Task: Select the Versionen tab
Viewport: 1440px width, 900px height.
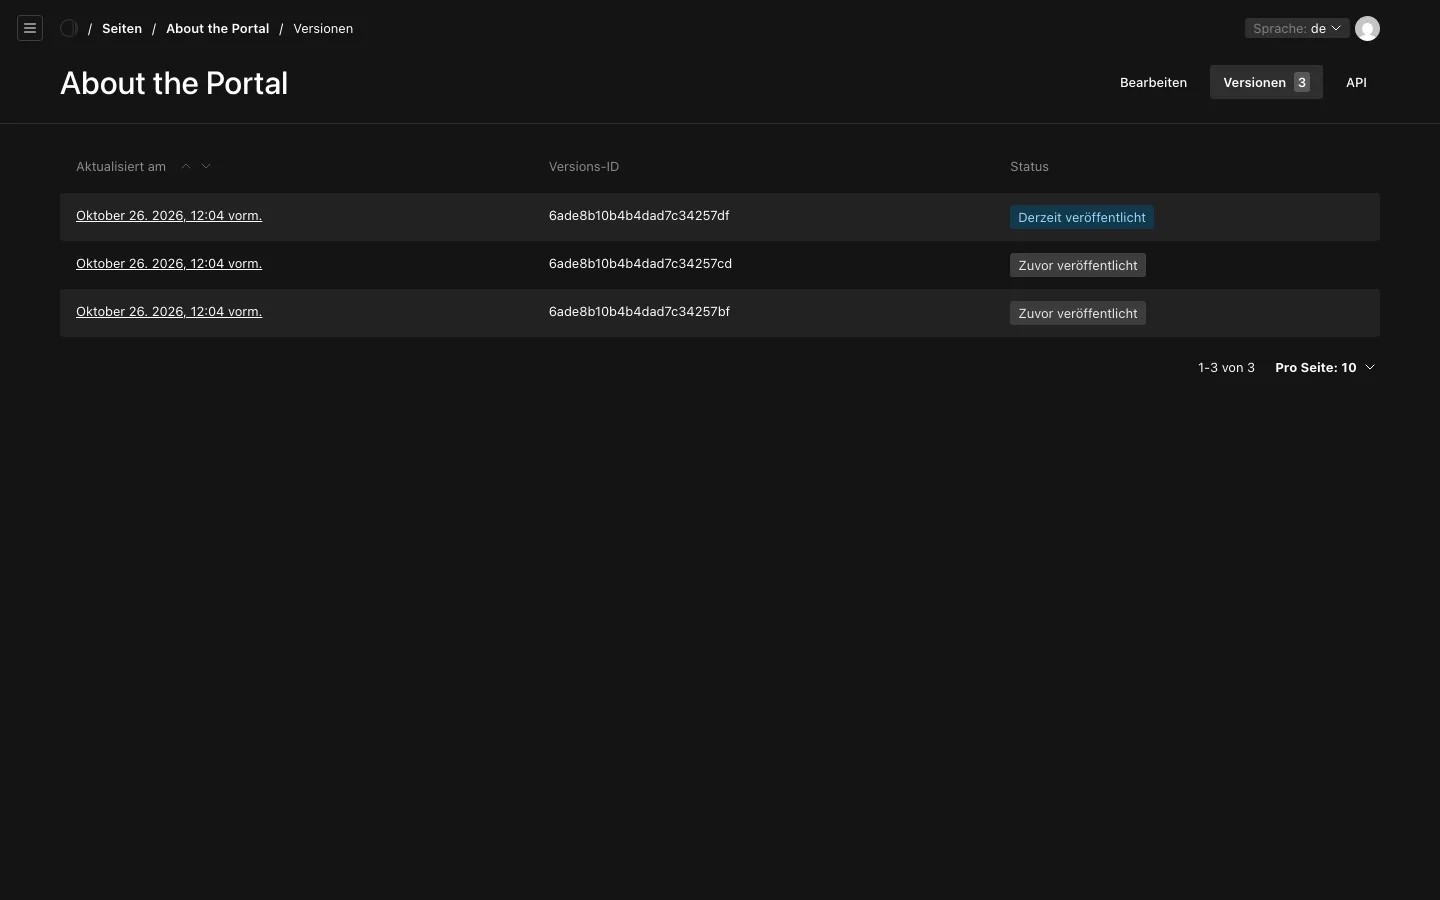Action: coord(1266,82)
